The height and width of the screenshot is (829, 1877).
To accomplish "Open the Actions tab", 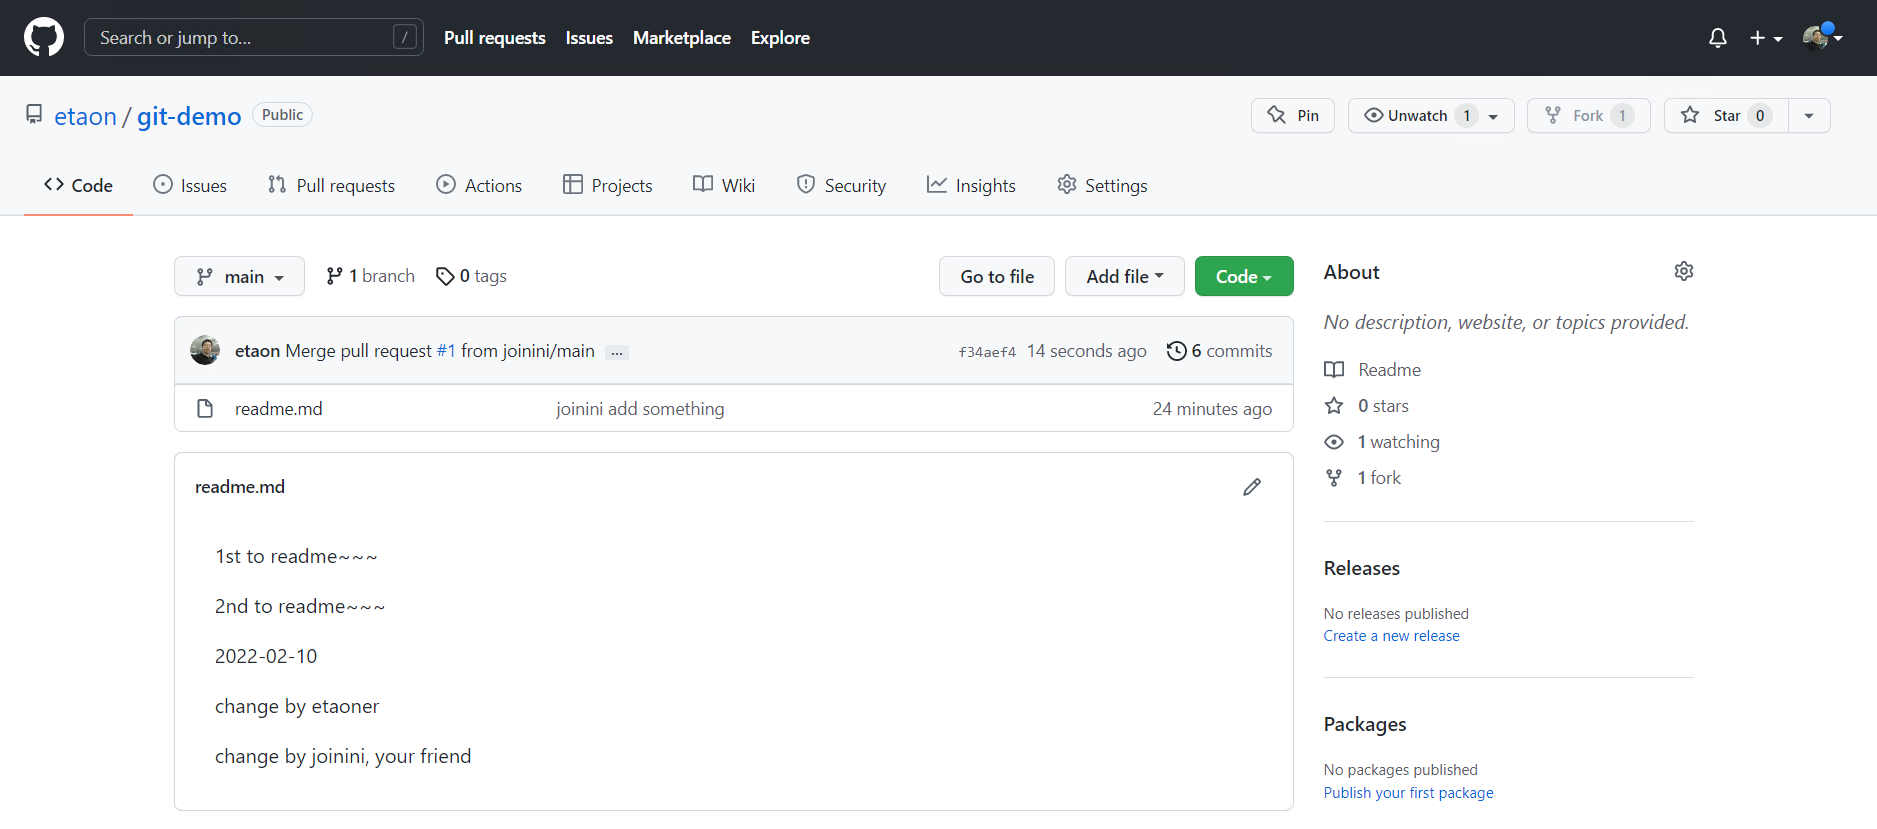I will [x=479, y=185].
